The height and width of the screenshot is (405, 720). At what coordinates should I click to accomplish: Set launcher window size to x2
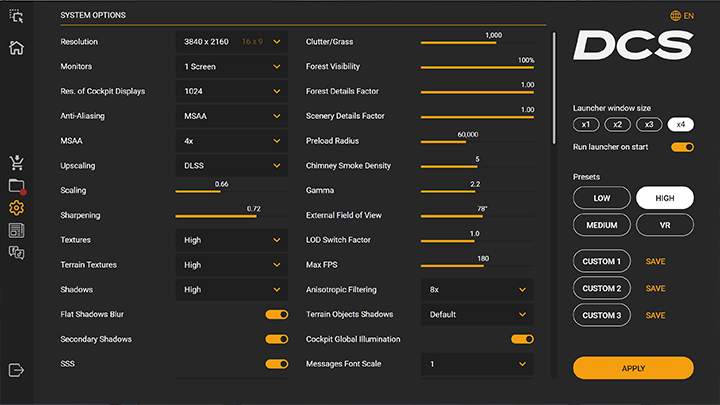tap(618, 124)
